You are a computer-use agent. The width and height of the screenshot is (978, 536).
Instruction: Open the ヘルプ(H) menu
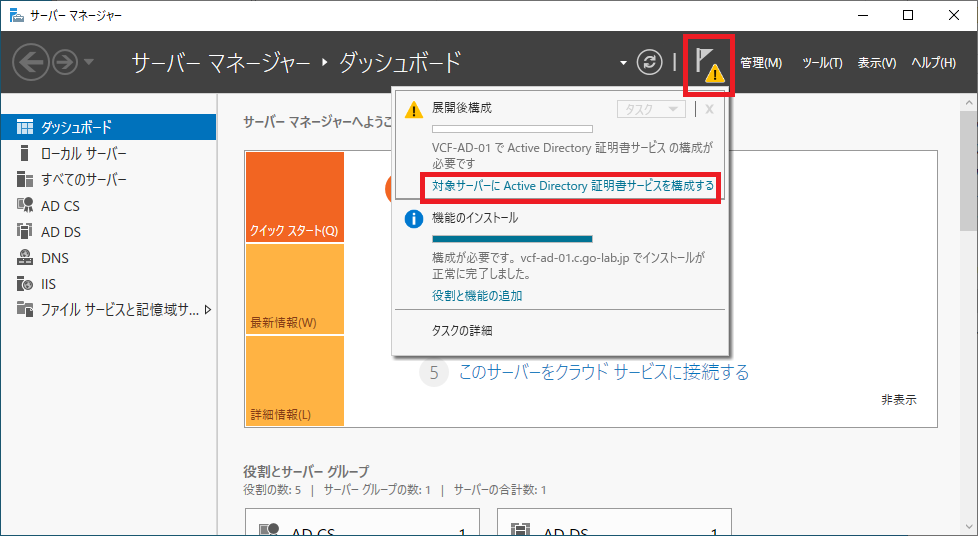point(933,63)
